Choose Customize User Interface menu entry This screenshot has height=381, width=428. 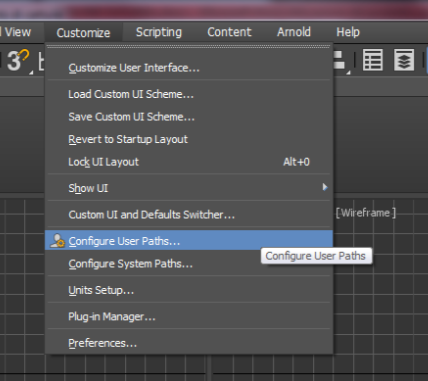[x=189, y=68]
